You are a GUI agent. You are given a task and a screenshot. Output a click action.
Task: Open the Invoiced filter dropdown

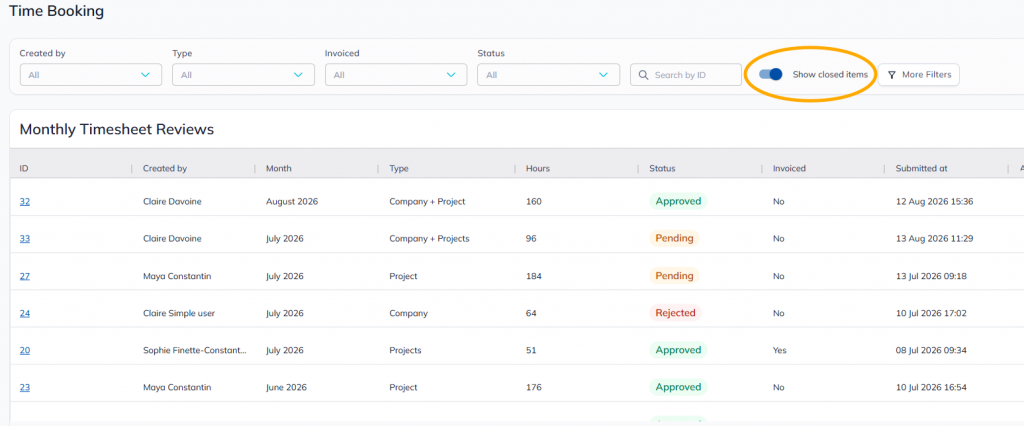click(x=396, y=74)
